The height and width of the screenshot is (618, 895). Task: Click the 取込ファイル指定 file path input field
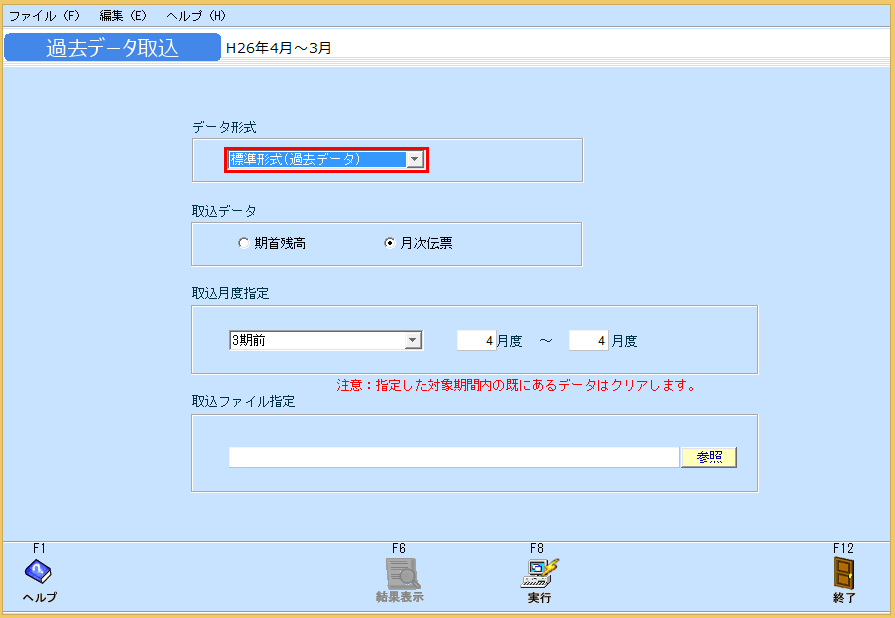[450, 456]
